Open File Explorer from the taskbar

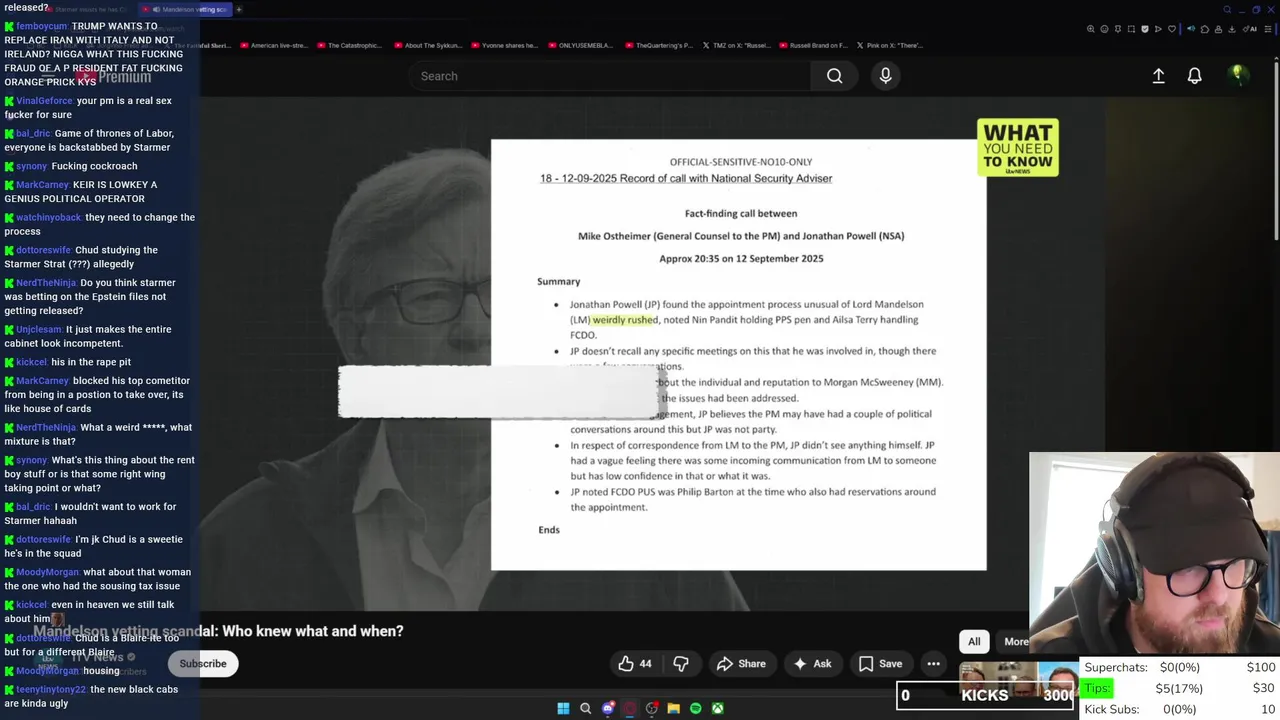pyautogui.click(x=674, y=708)
